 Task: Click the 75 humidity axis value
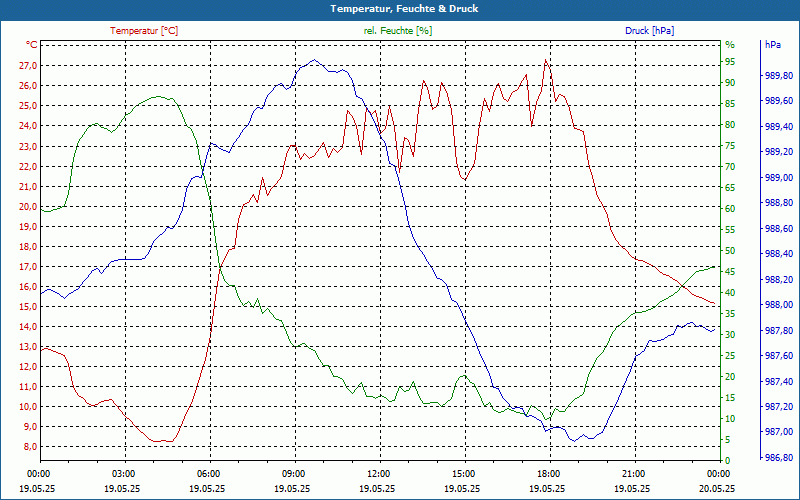(x=730, y=146)
